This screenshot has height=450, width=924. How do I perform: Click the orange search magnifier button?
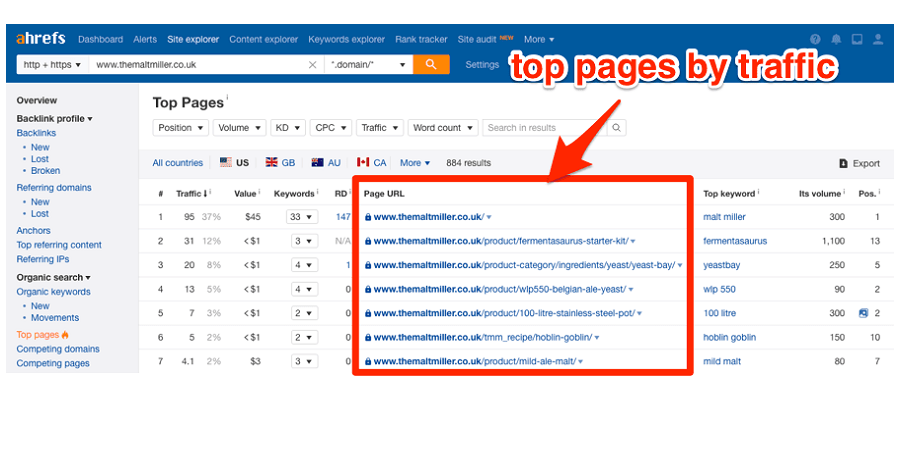point(431,64)
